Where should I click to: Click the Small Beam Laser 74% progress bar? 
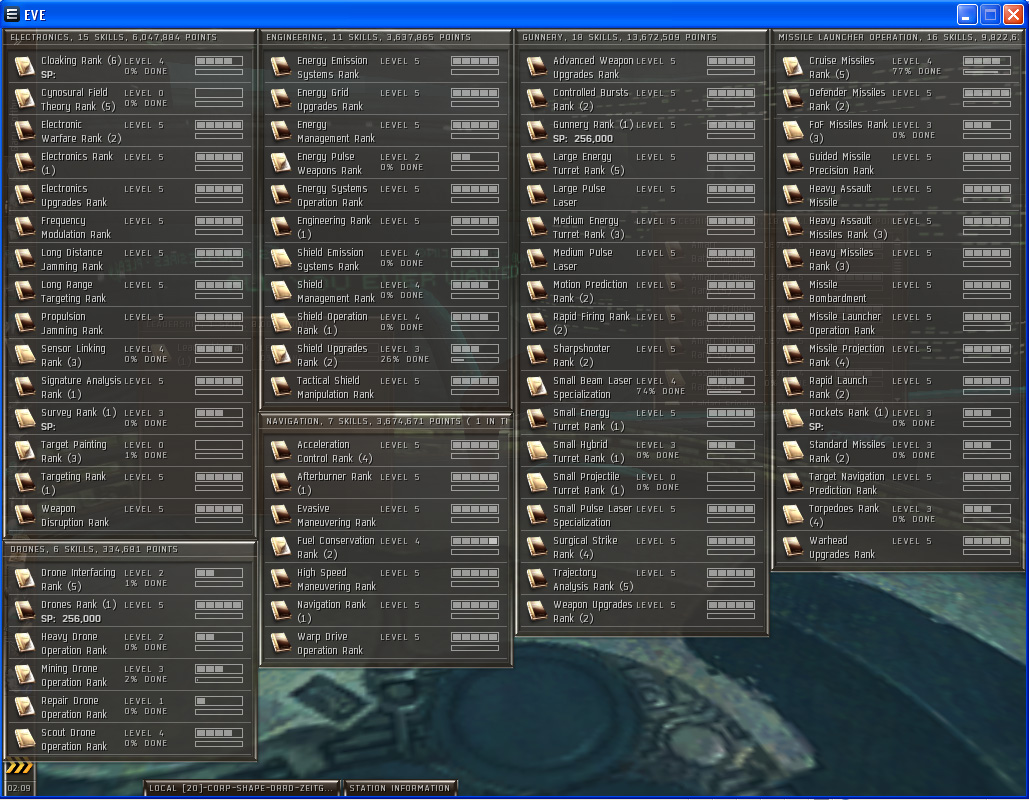click(x=731, y=392)
